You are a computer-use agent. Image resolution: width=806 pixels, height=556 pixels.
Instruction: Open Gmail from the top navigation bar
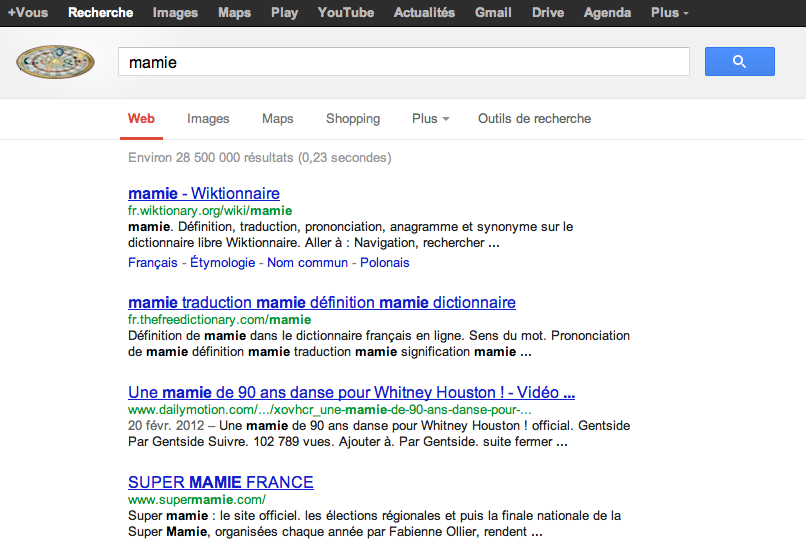pyautogui.click(x=493, y=13)
